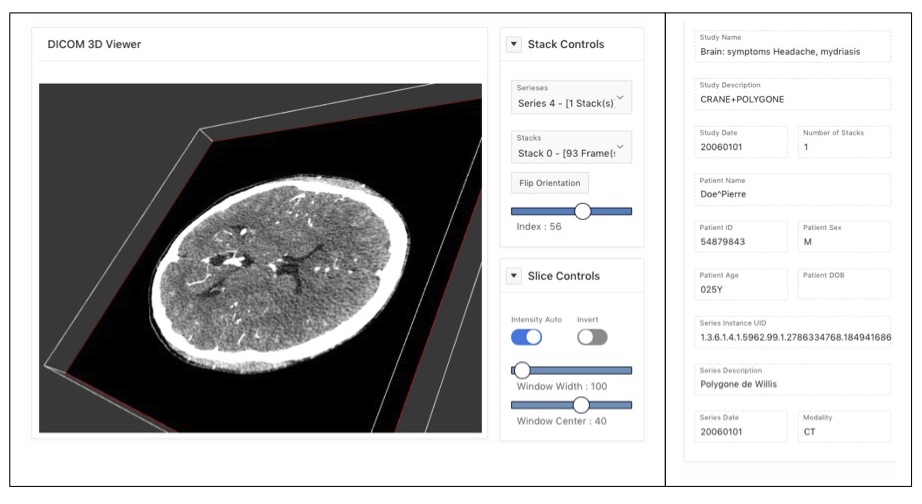Collapse the Slice Controls panel arrow

point(513,276)
